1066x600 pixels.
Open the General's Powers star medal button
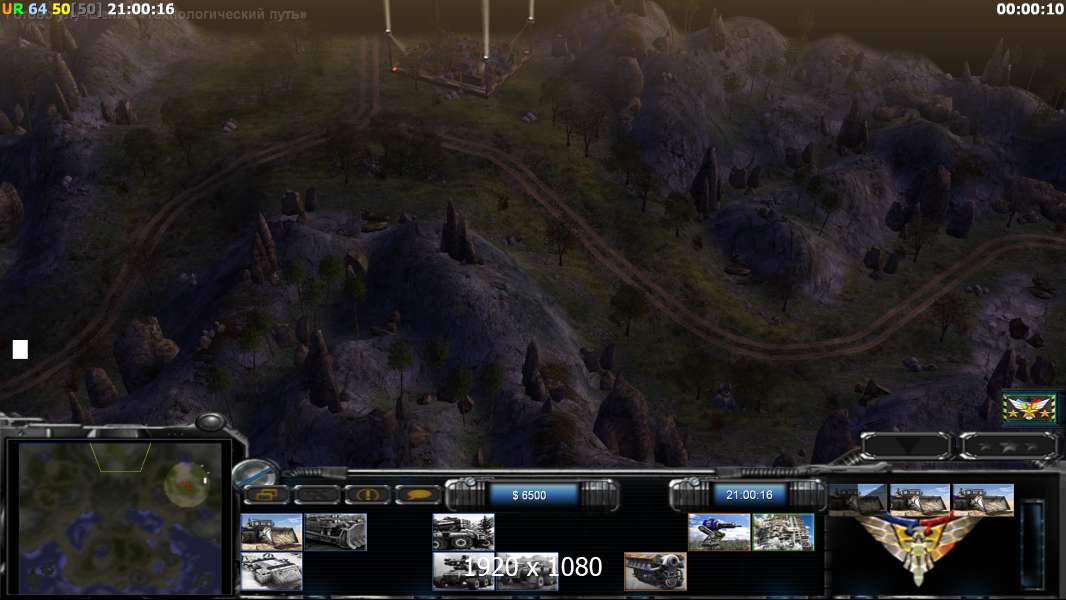(1029, 408)
